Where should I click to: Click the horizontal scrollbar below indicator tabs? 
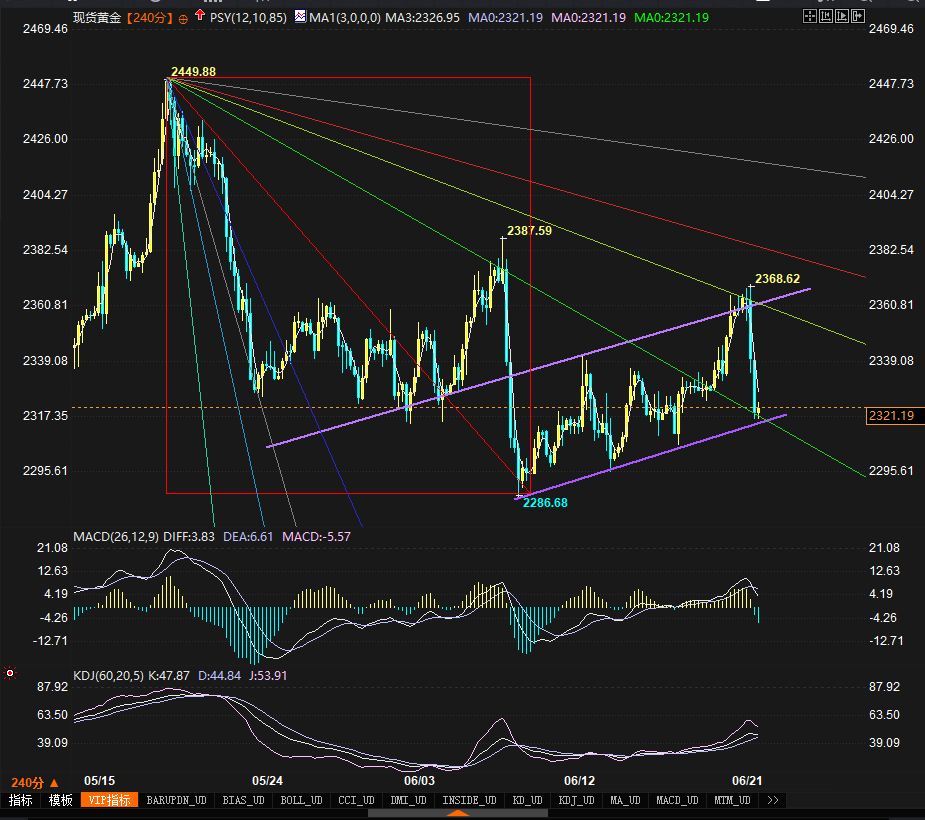pos(462,813)
